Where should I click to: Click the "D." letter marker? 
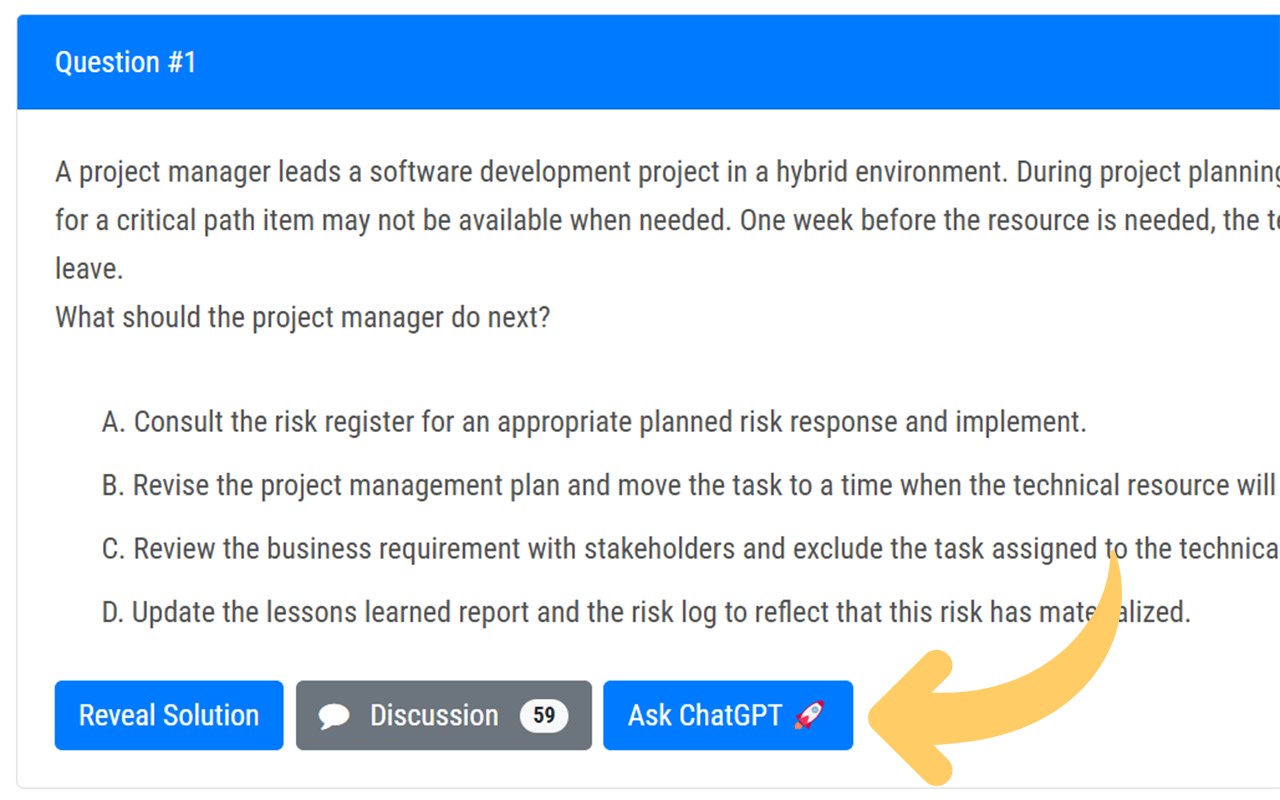[x=113, y=612]
